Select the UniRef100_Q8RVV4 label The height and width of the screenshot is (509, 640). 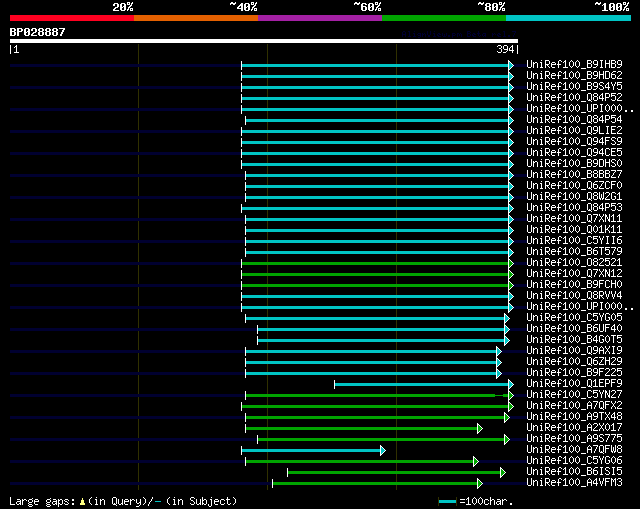pos(574,296)
